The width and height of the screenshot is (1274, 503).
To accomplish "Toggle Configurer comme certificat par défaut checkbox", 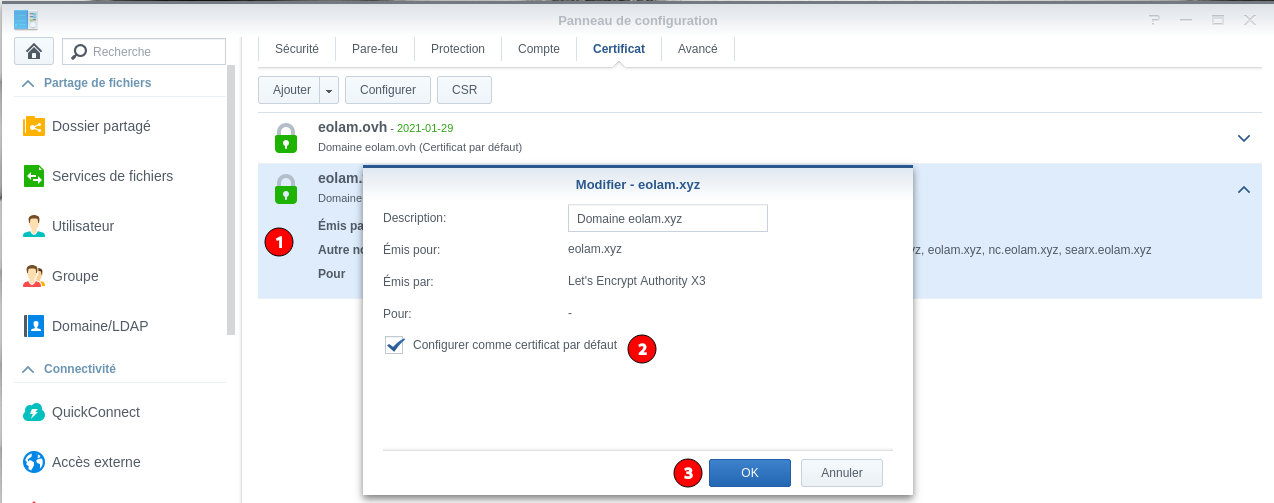I will (395, 345).
